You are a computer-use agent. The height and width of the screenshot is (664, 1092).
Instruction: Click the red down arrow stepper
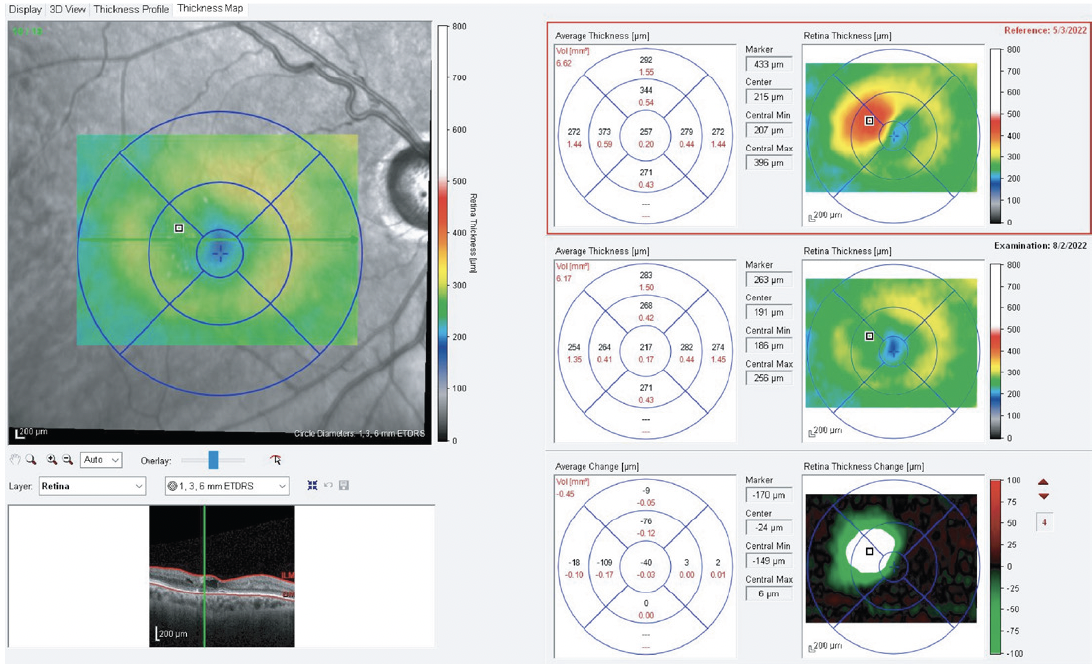1043,495
